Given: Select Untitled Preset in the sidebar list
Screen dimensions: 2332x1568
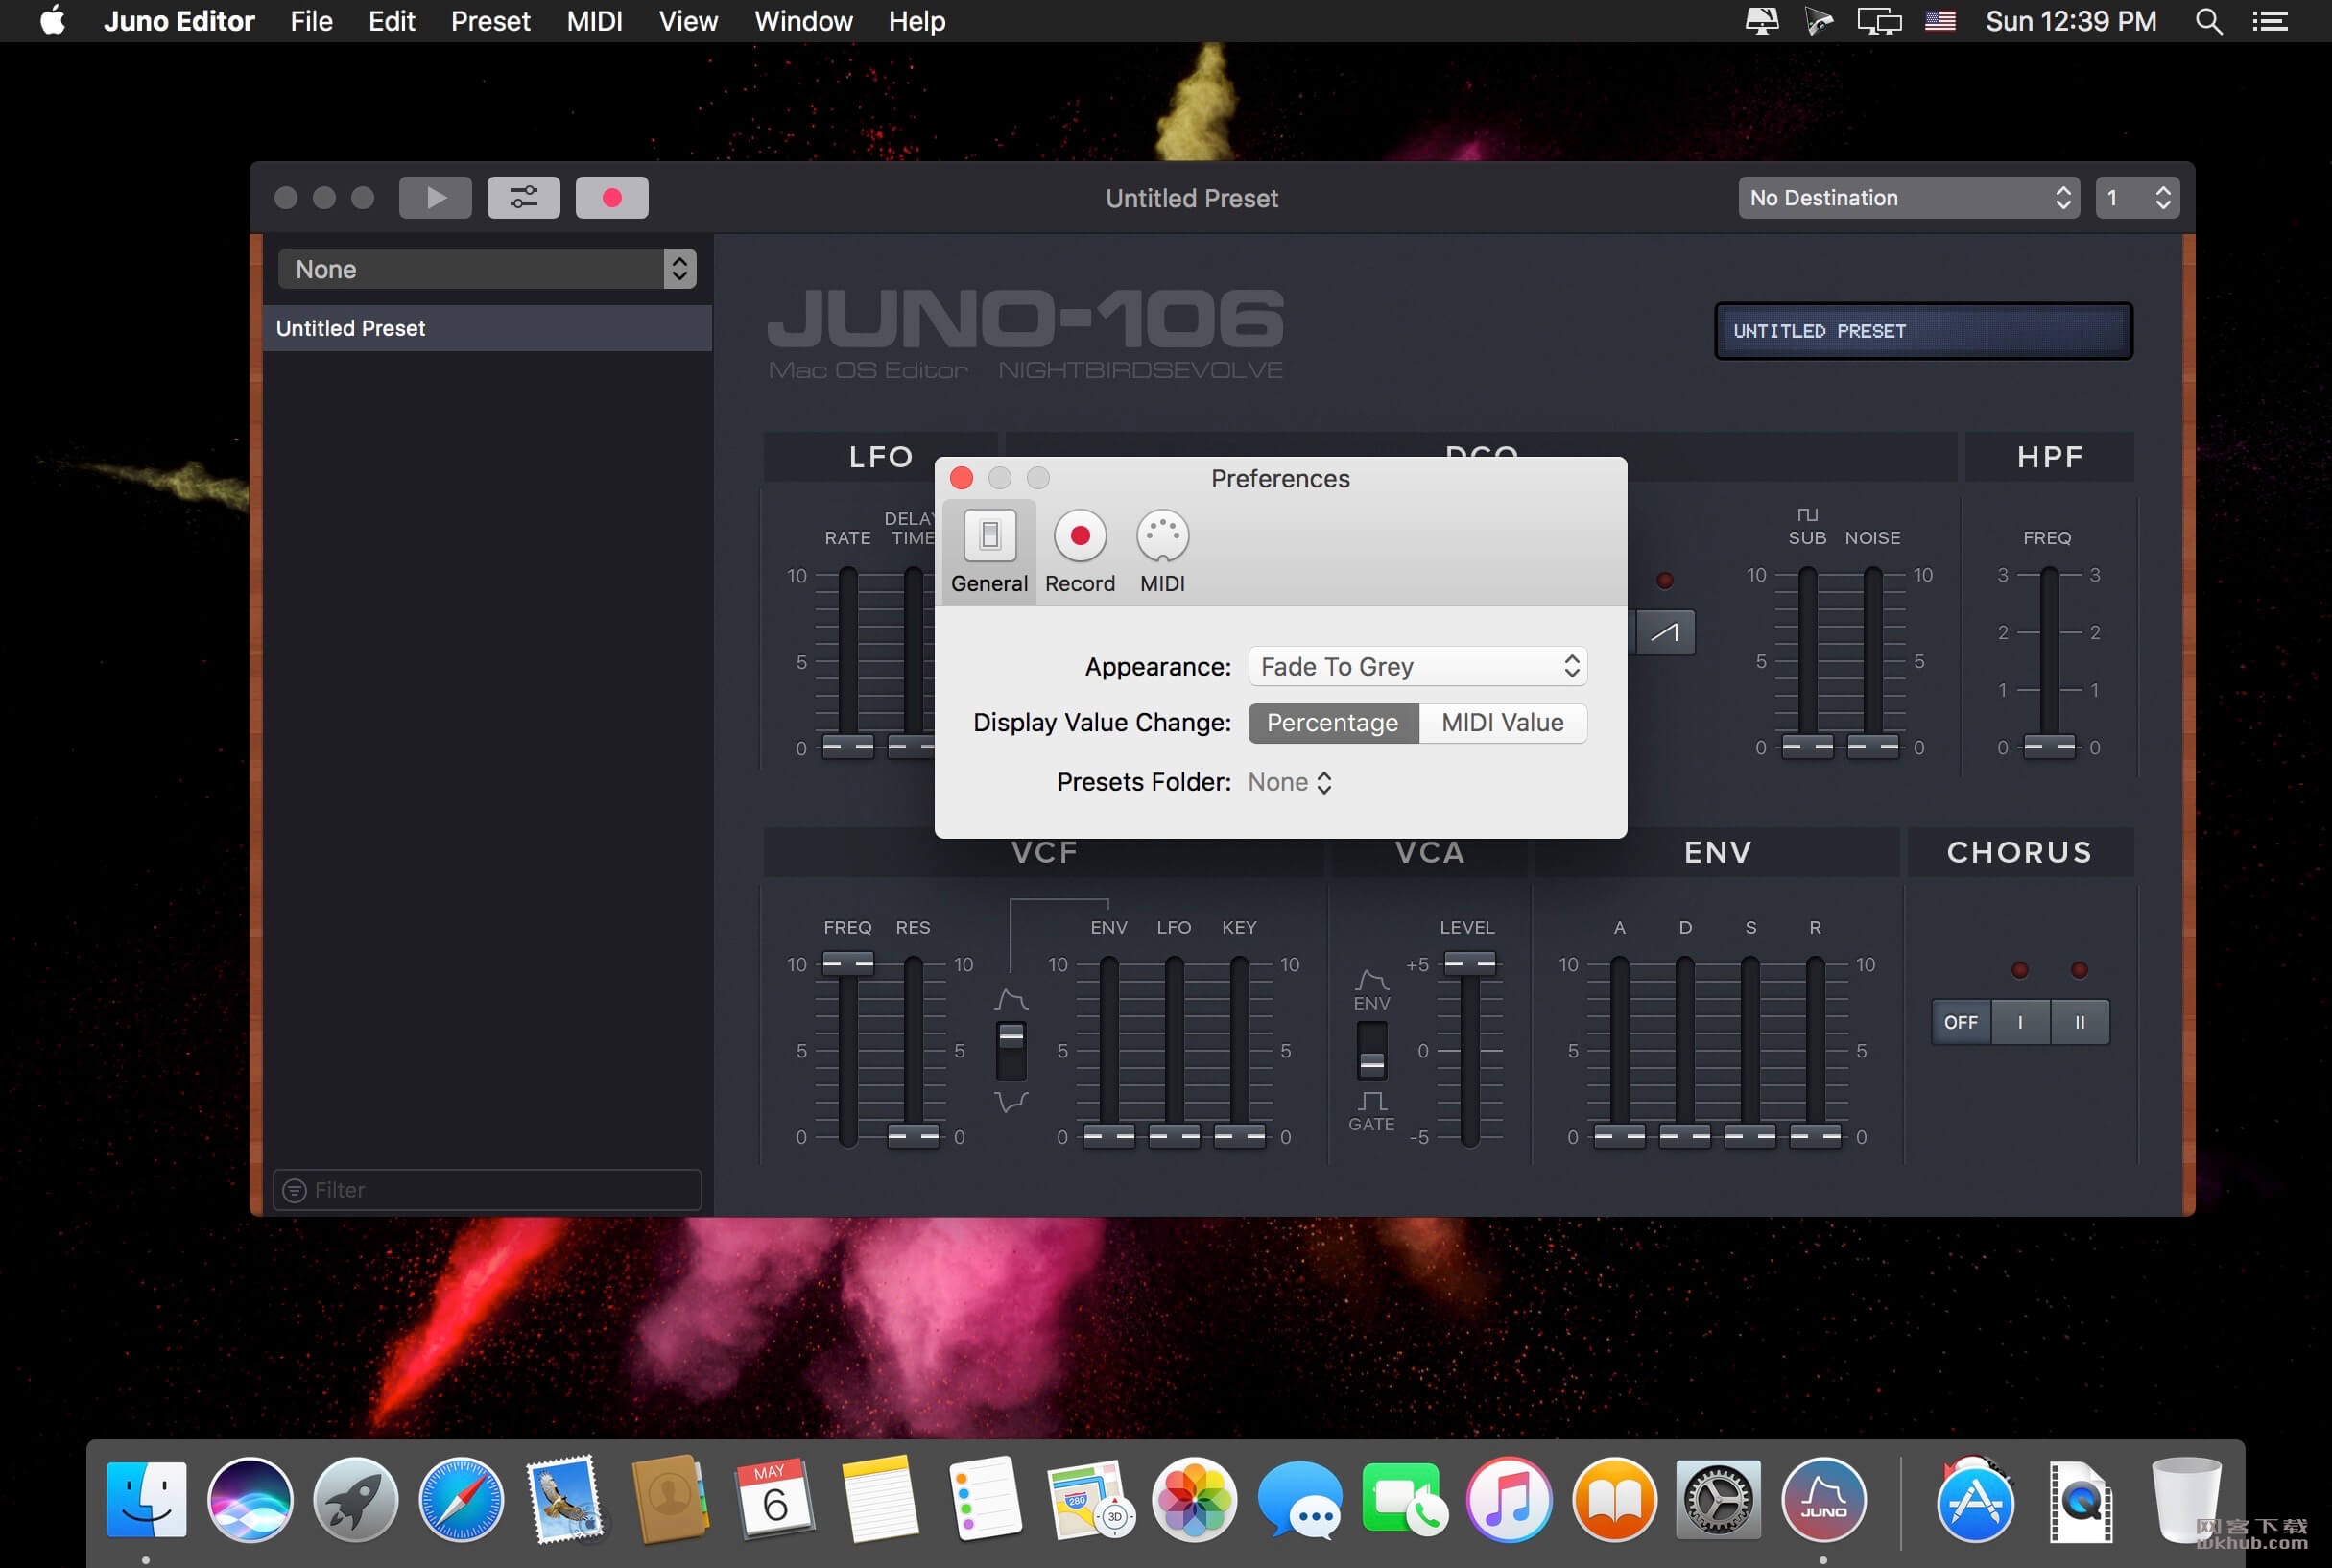Looking at the screenshot, I should (x=488, y=328).
